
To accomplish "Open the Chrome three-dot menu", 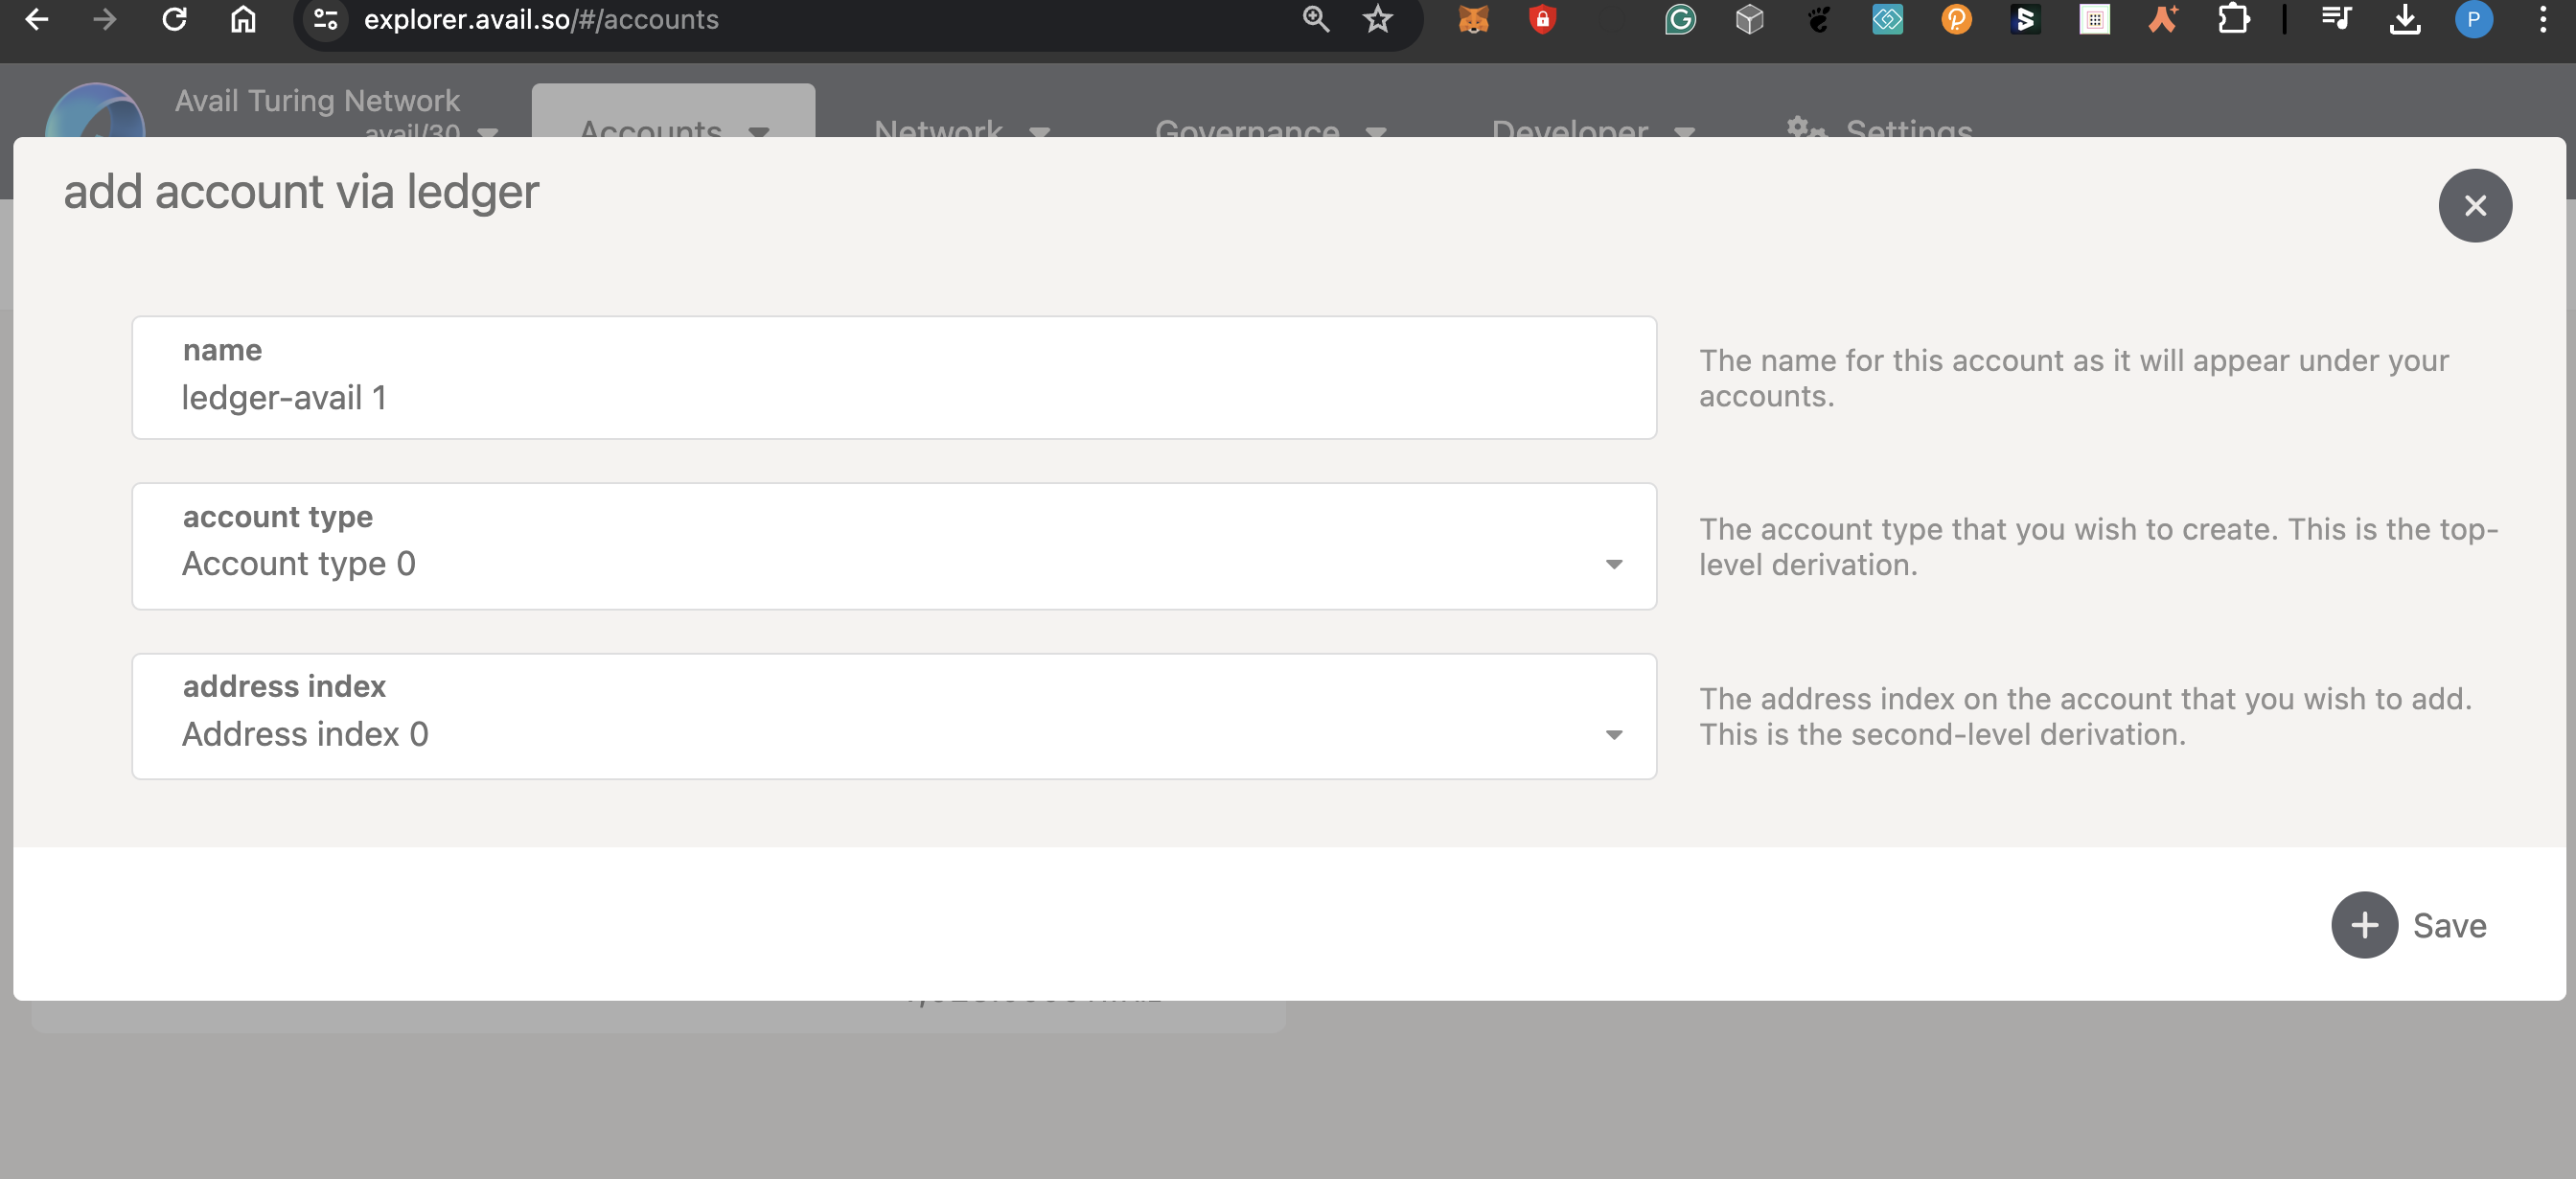I will click(2542, 19).
